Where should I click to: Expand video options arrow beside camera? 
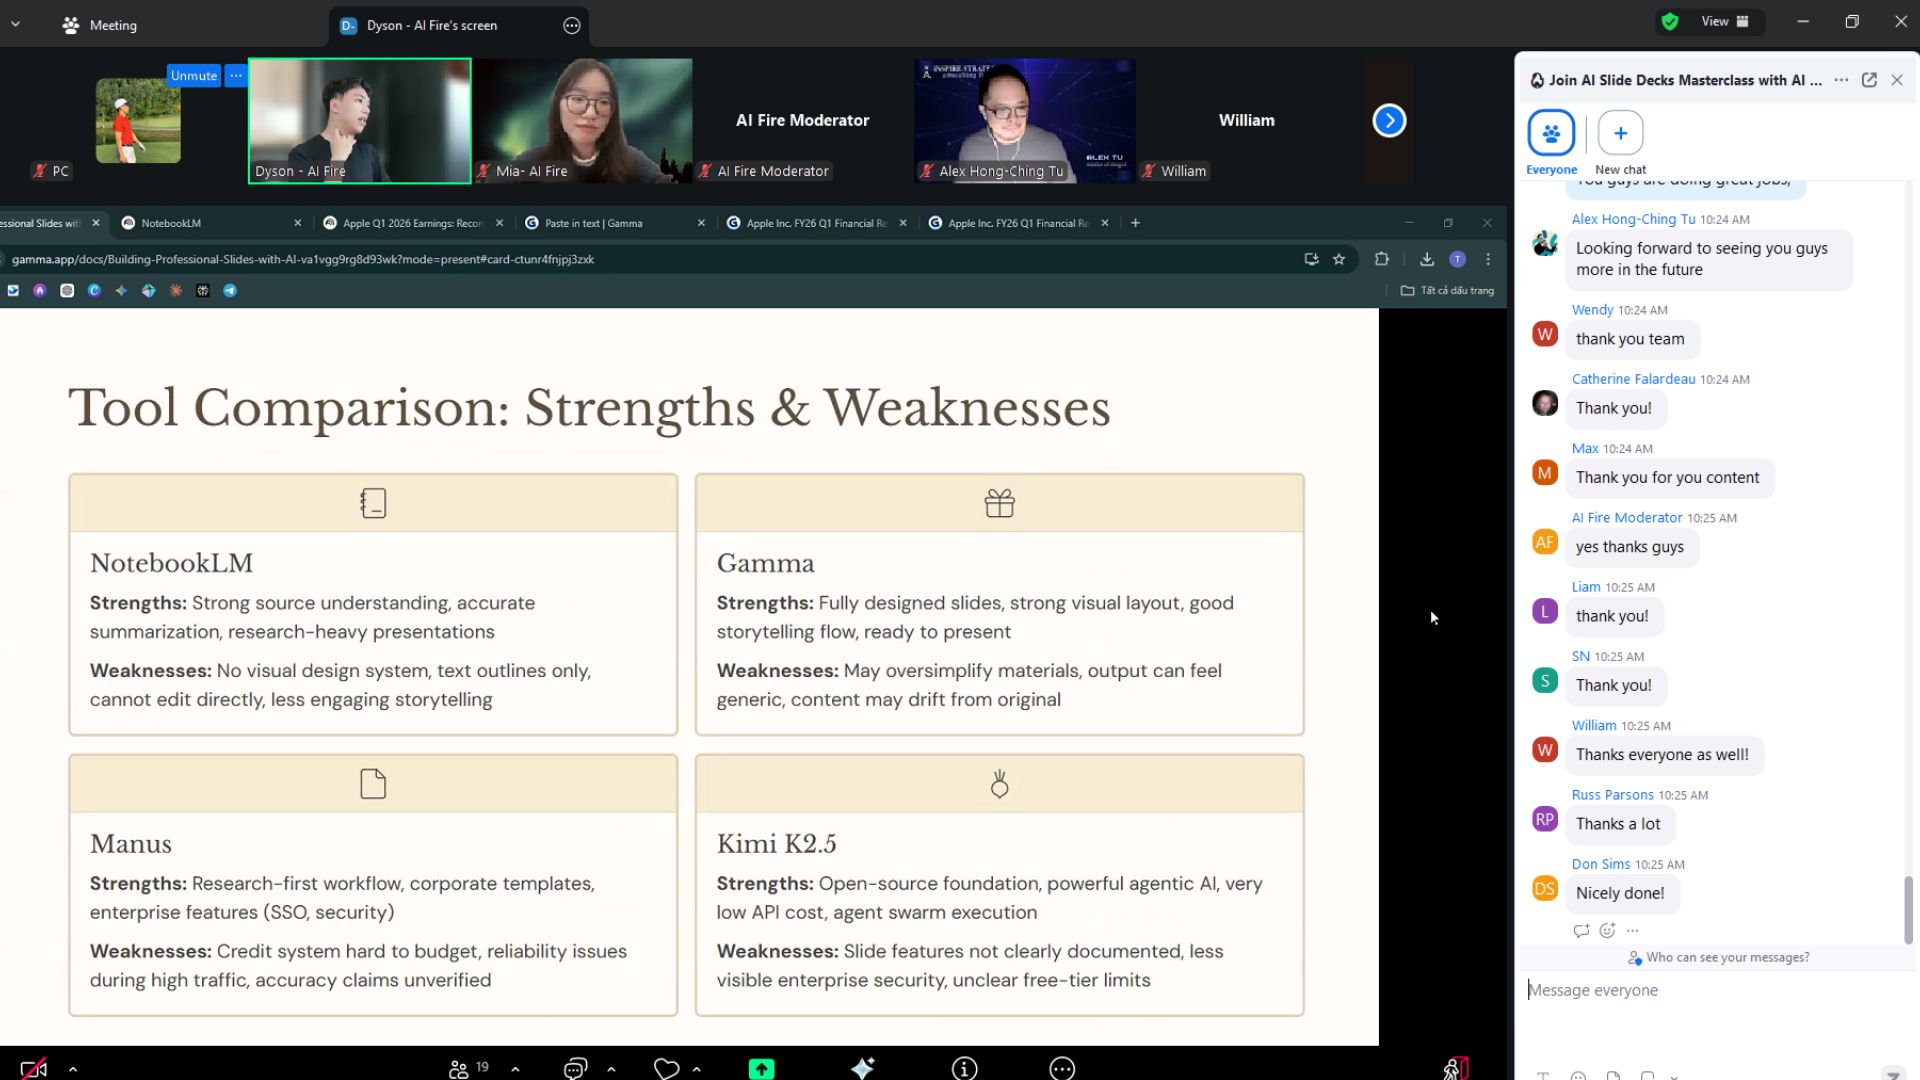[x=73, y=1069]
